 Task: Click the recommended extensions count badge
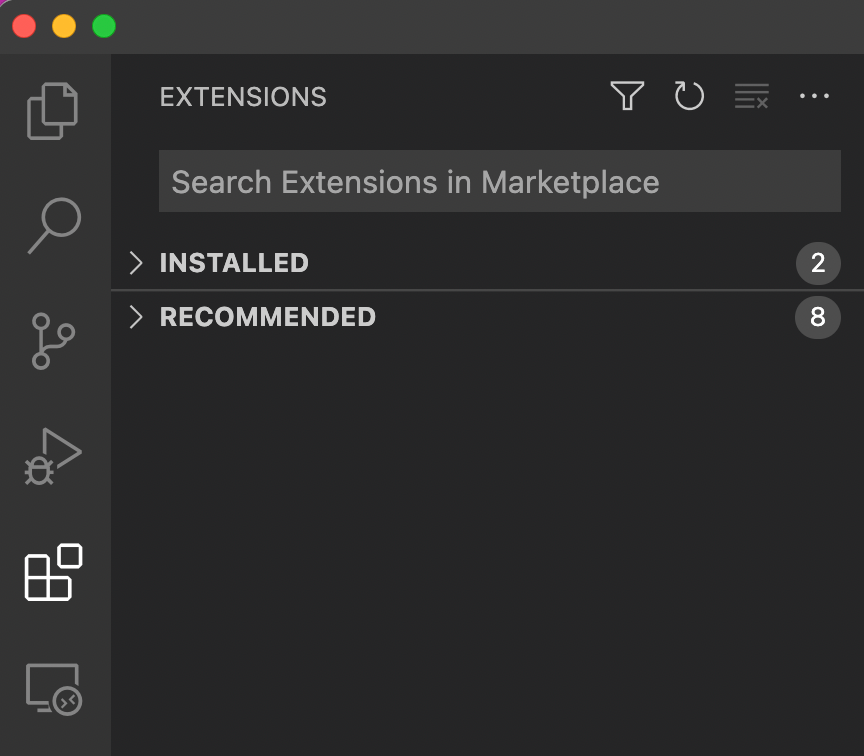click(818, 317)
